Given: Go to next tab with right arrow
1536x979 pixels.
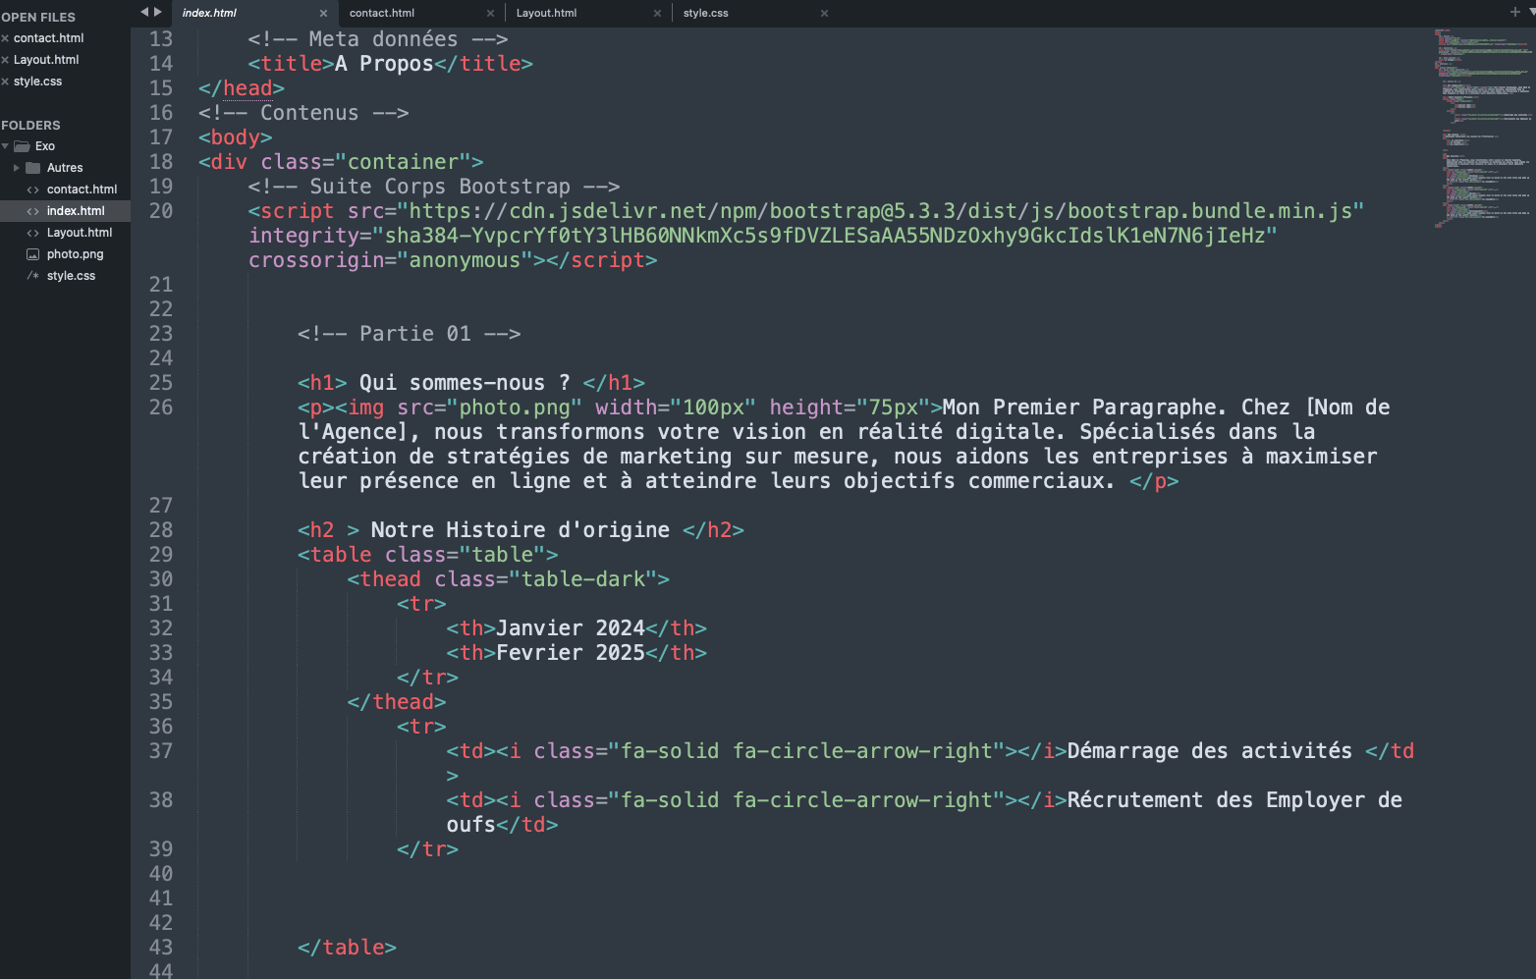Looking at the screenshot, I should click(x=157, y=12).
